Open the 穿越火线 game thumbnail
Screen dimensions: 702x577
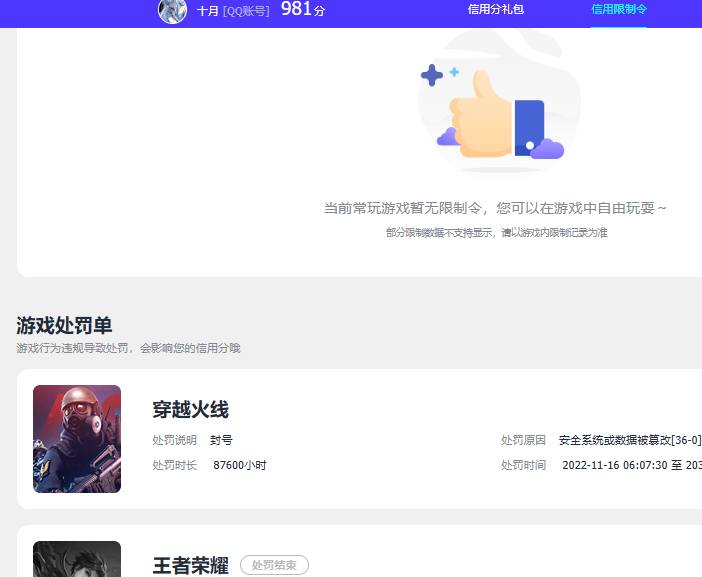tap(77, 439)
